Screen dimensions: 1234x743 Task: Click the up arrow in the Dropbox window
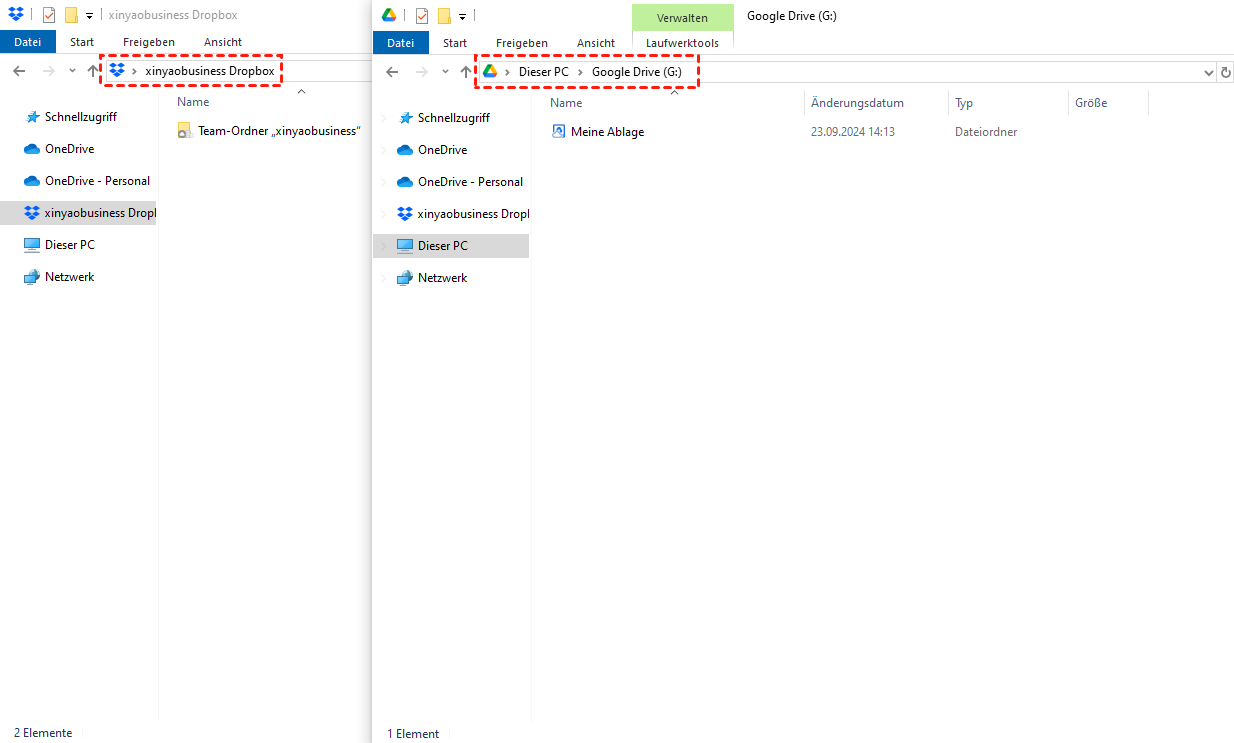[x=94, y=71]
